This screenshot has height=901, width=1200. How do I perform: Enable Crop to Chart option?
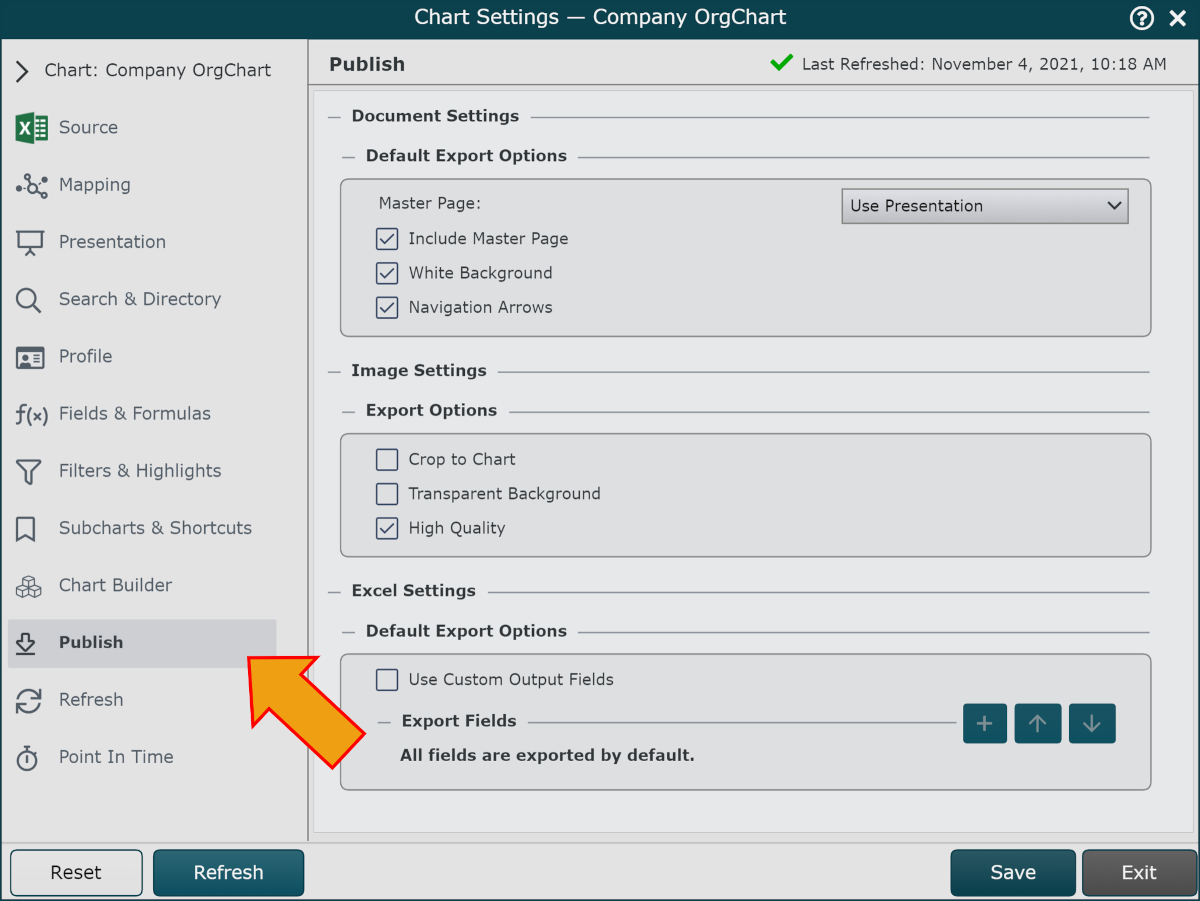387,460
